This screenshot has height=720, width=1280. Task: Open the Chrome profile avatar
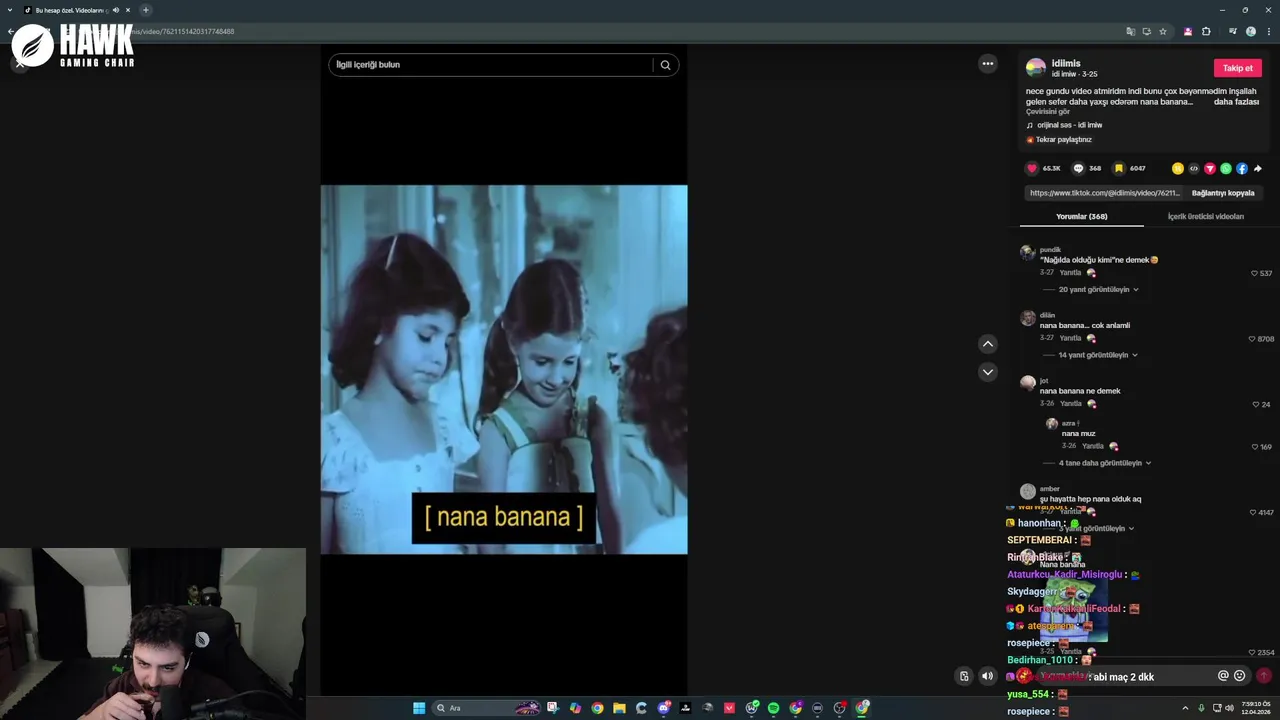[x=1251, y=31]
